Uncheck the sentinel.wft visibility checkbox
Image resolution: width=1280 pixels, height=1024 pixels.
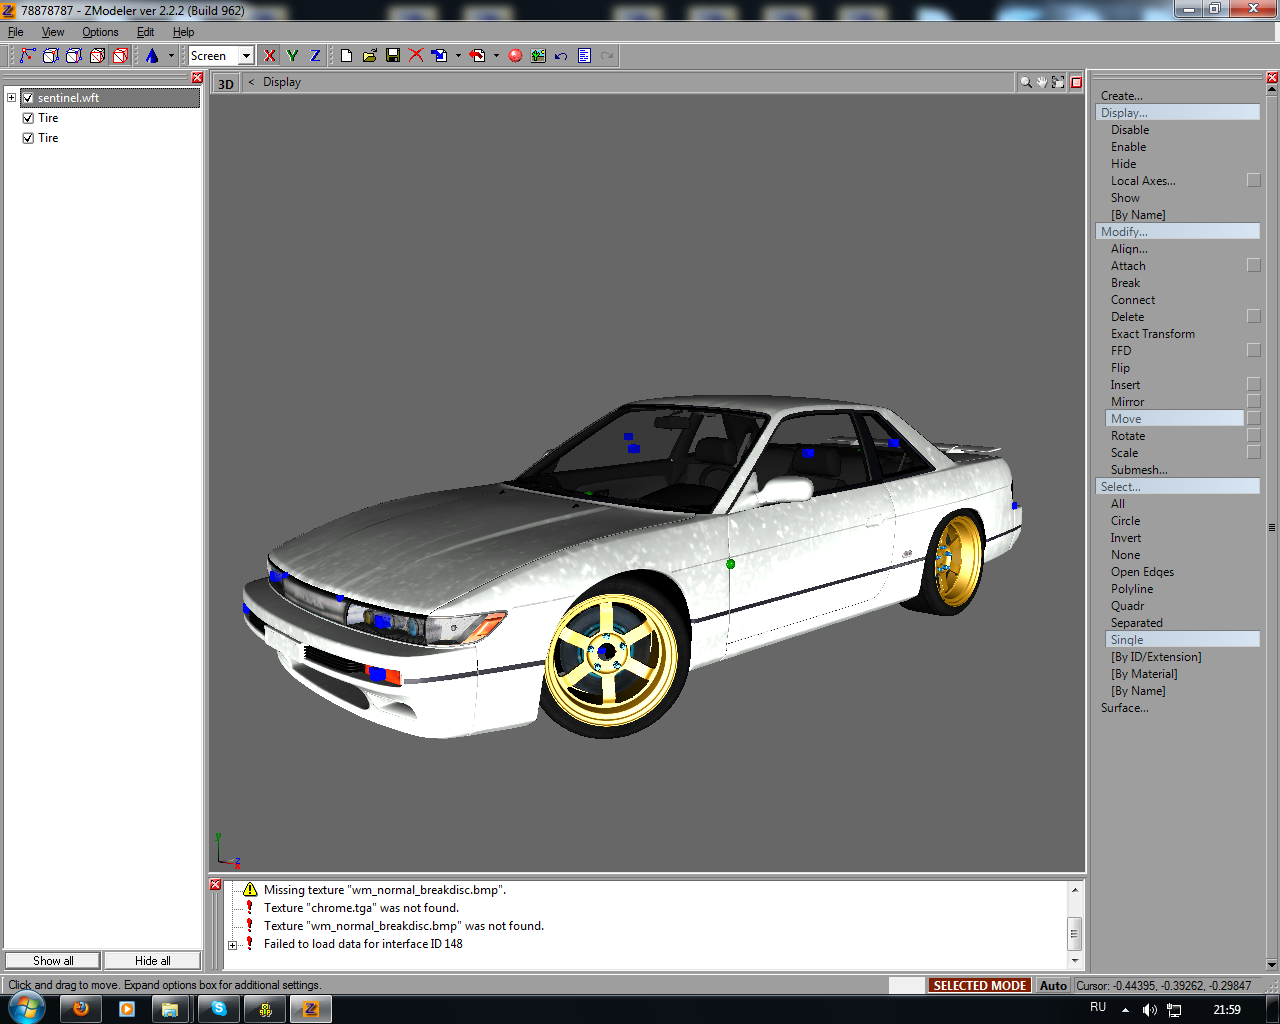point(28,98)
